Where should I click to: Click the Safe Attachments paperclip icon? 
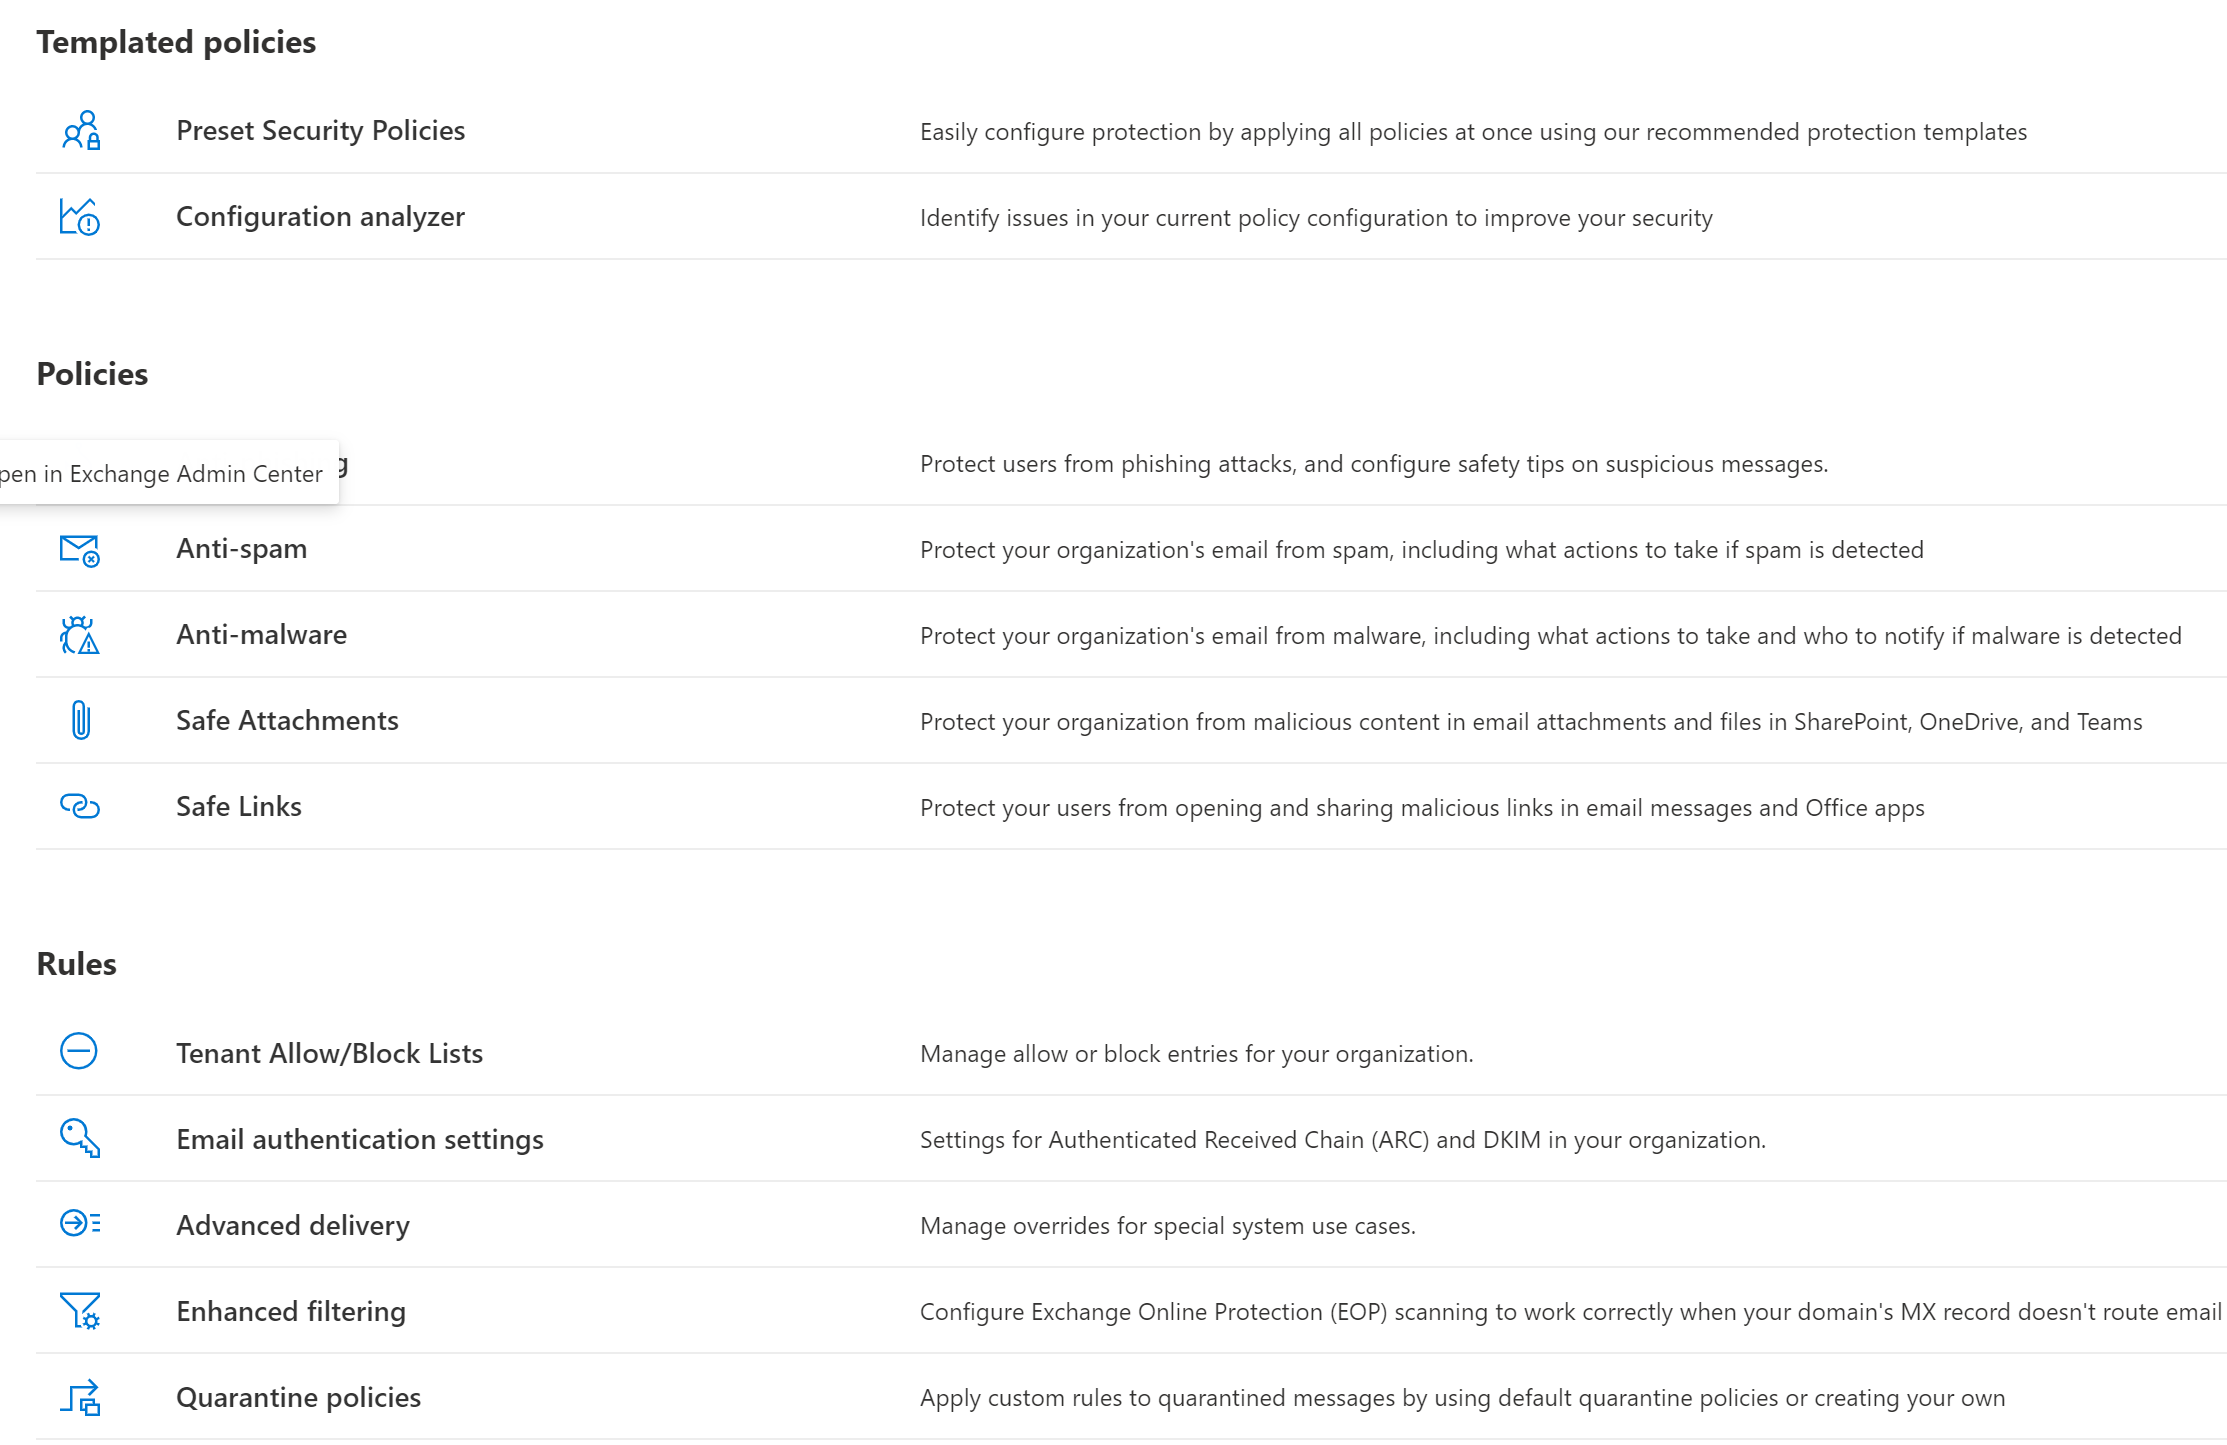81,721
